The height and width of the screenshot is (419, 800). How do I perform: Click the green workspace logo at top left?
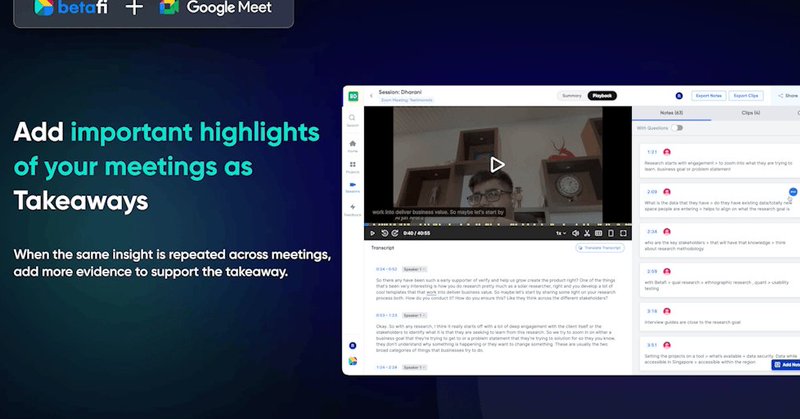353,96
